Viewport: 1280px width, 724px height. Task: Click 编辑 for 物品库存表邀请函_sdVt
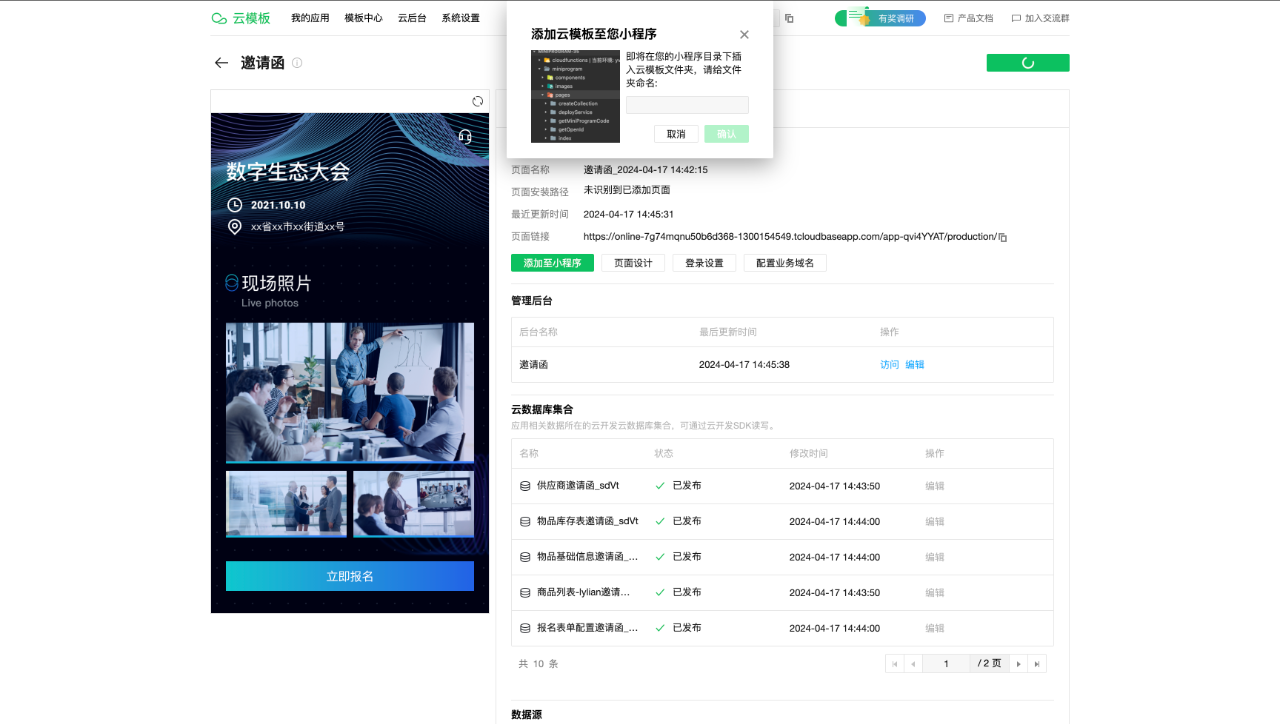[x=935, y=522]
